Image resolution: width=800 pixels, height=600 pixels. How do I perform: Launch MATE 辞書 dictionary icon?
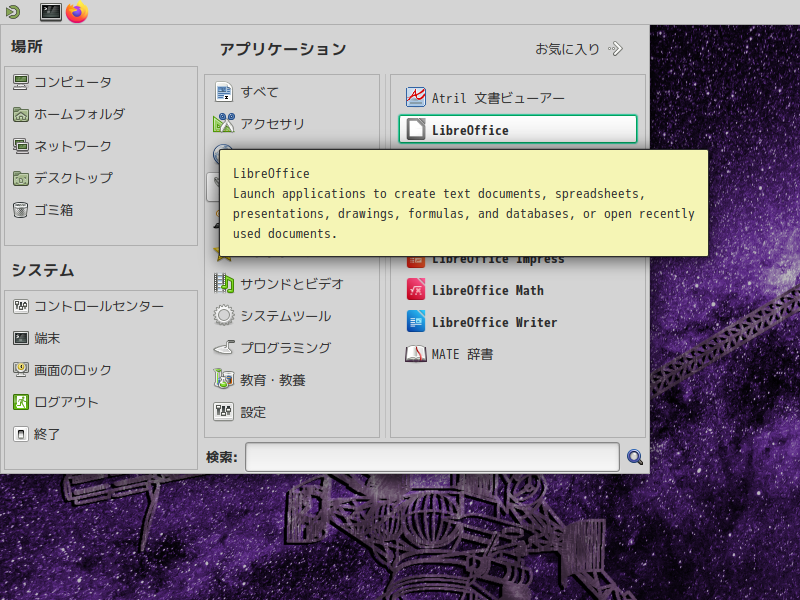(x=415, y=354)
